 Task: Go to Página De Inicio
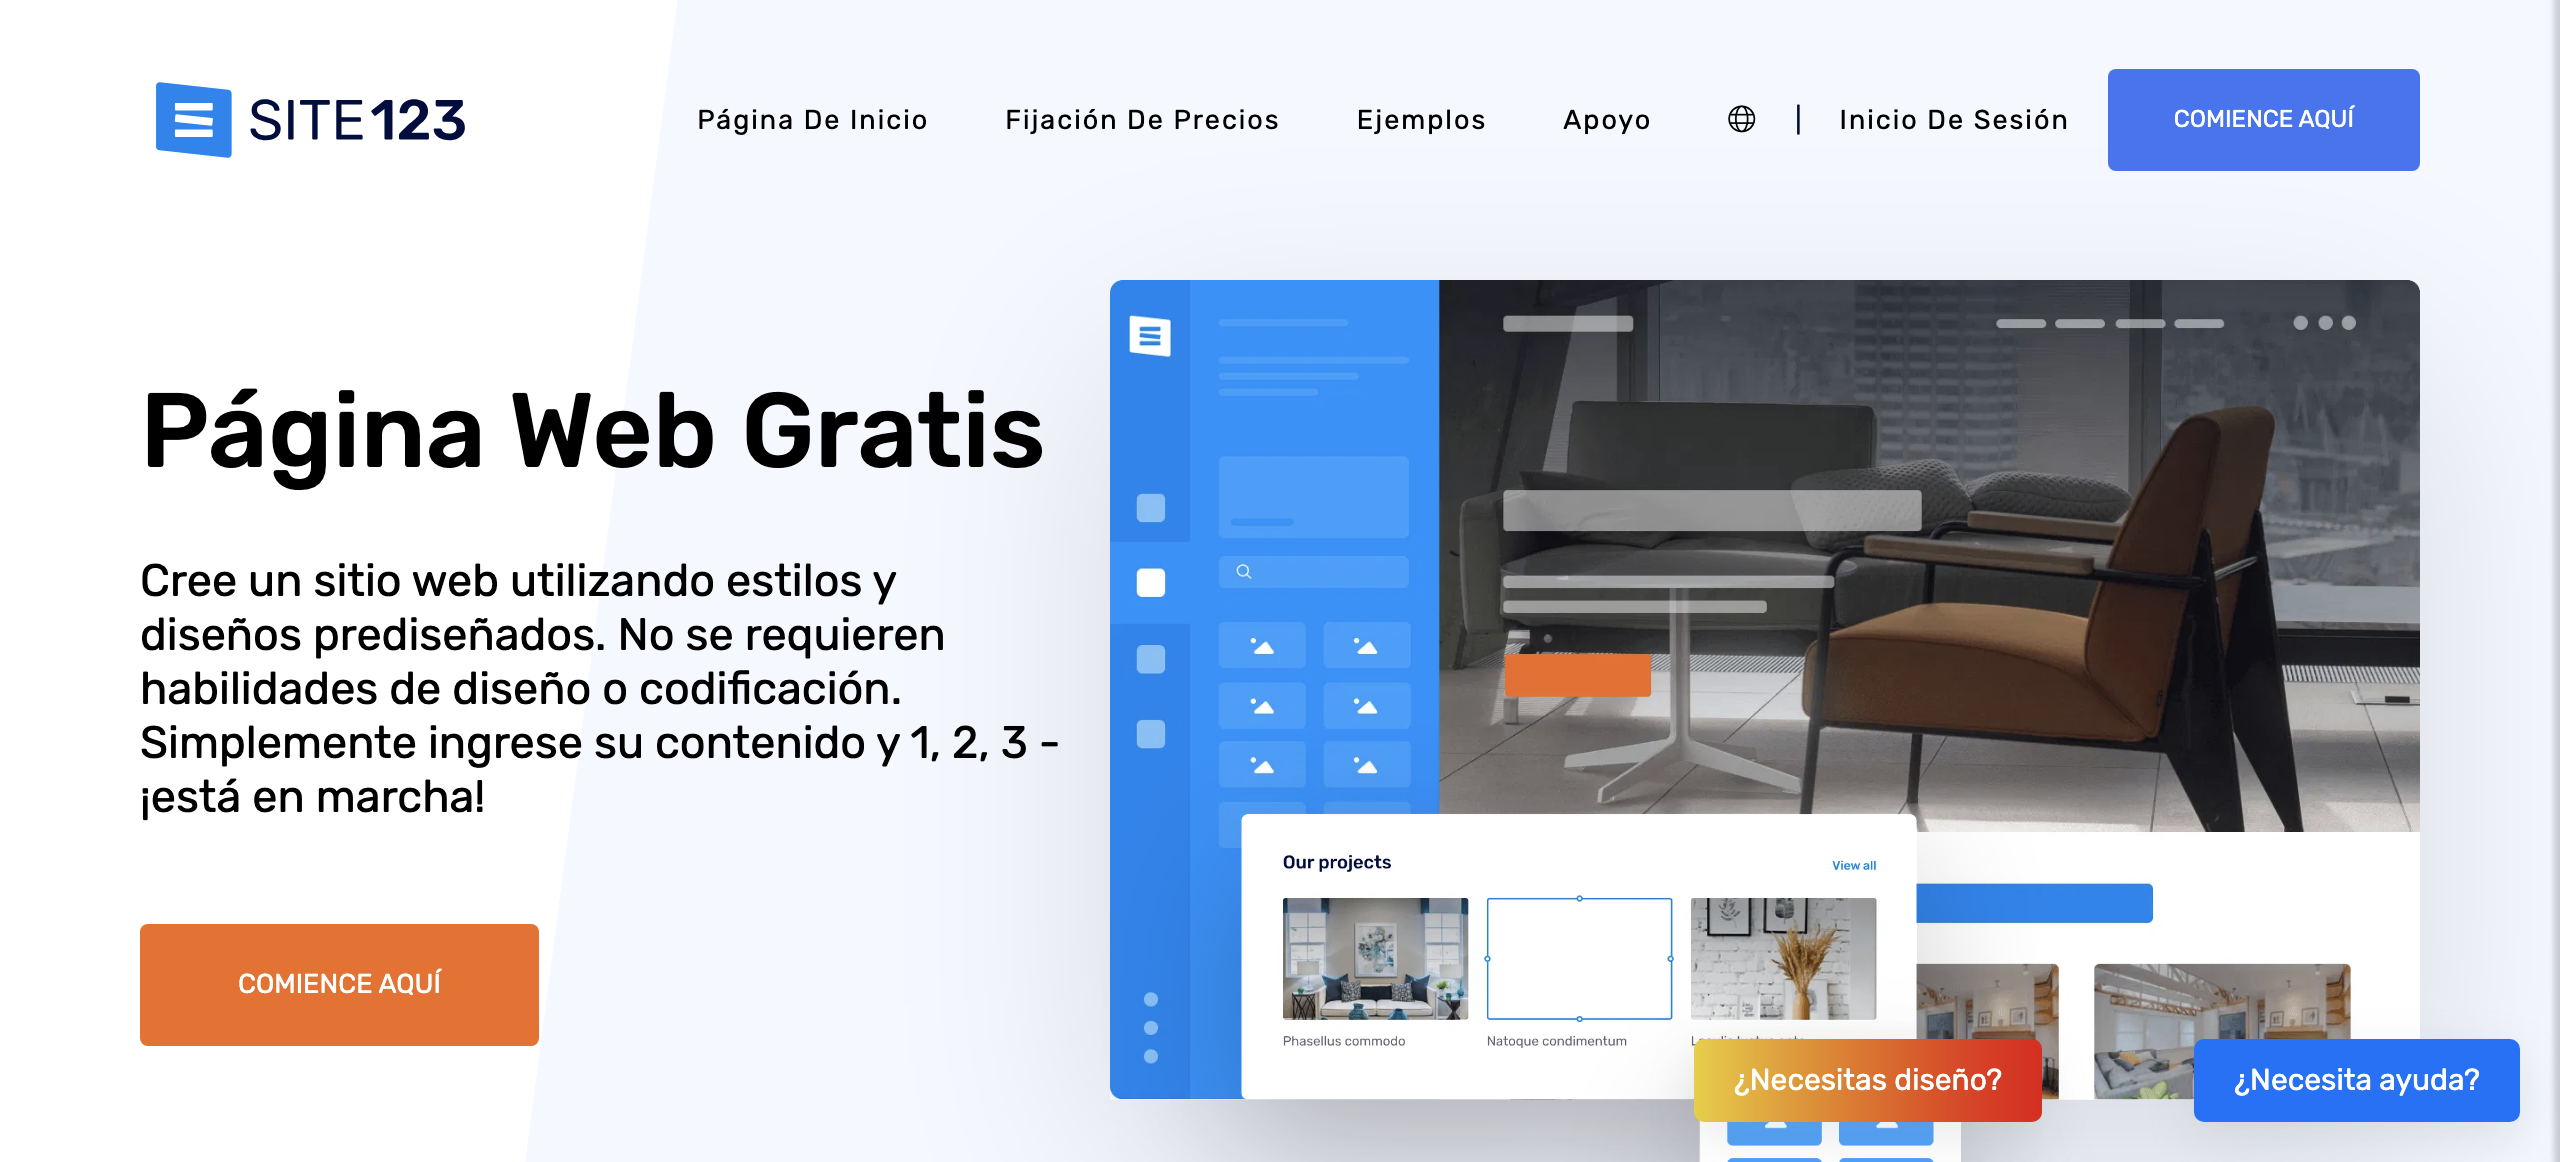point(812,120)
